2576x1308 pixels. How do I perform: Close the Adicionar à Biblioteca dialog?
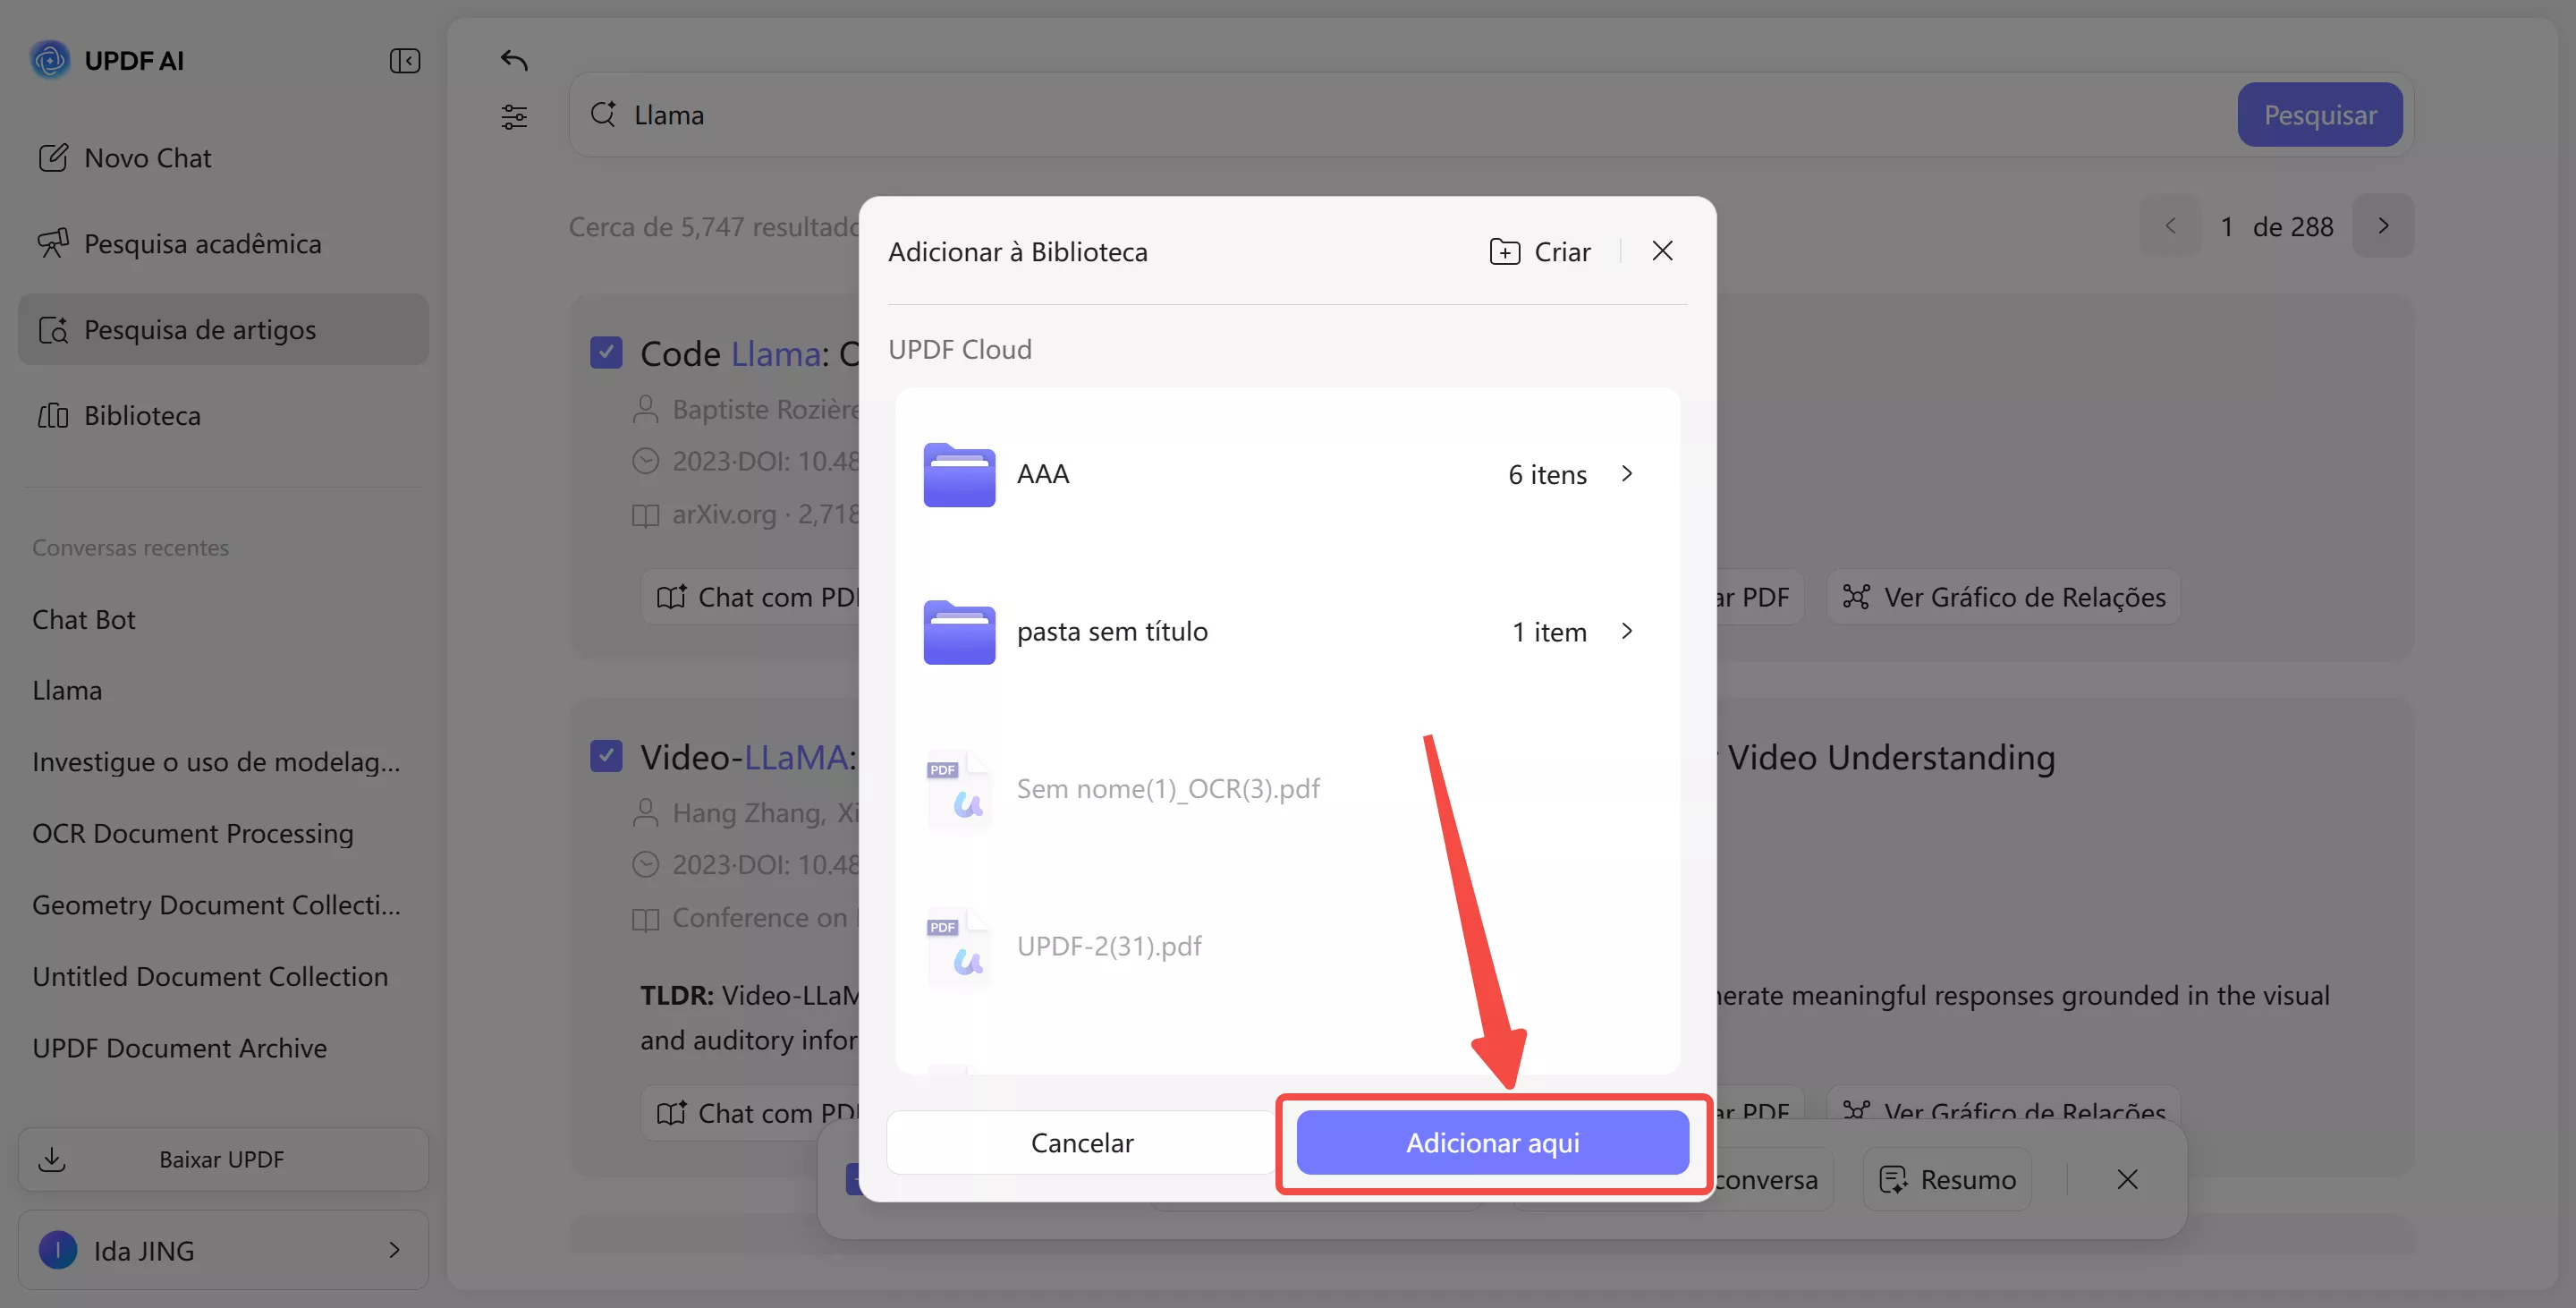pos(1662,251)
